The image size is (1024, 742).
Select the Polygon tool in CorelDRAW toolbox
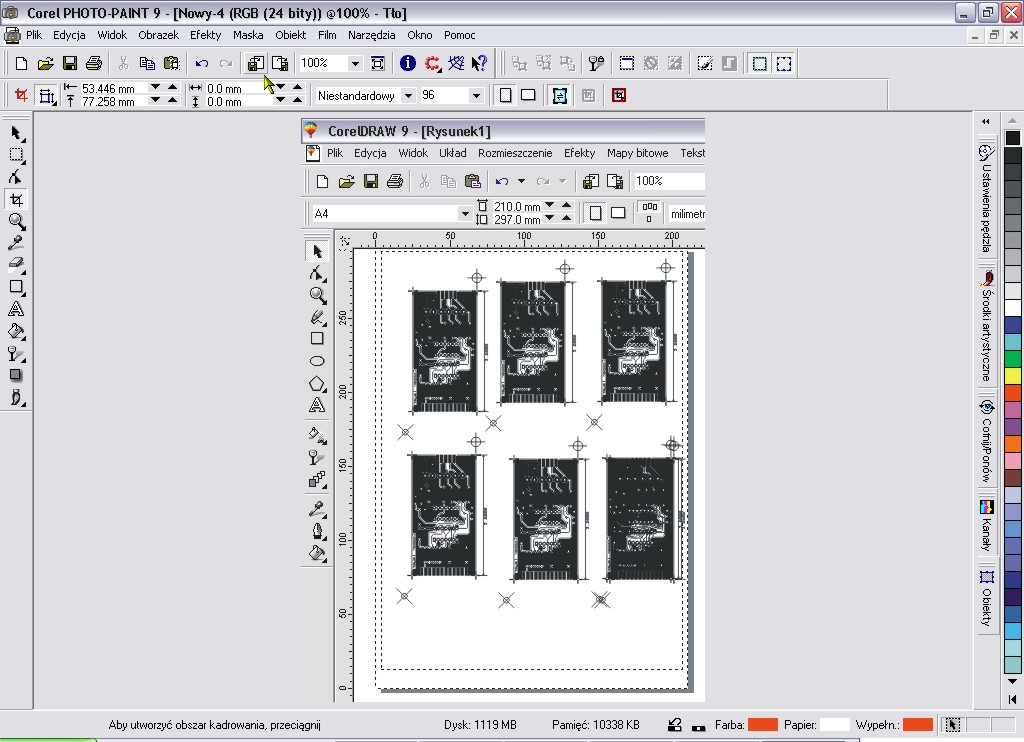pyautogui.click(x=317, y=383)
